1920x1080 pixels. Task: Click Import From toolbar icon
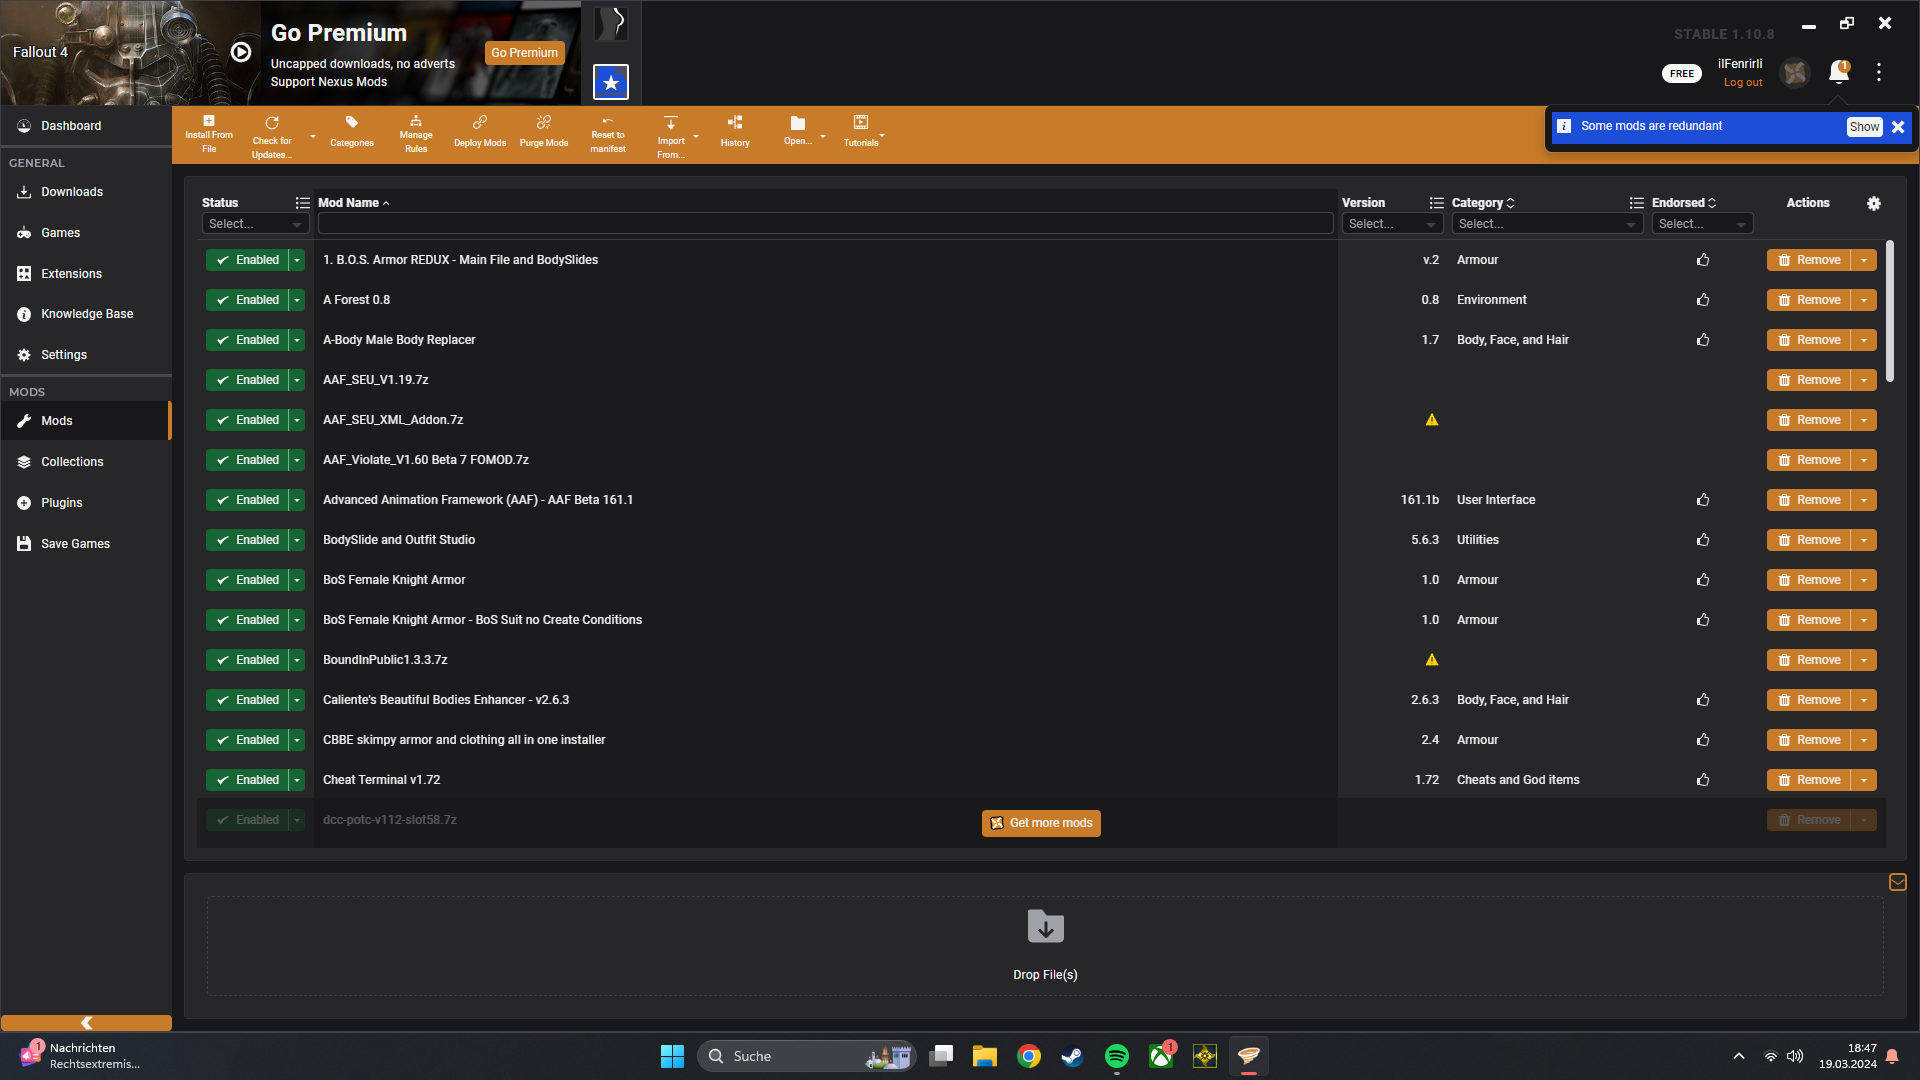[x=671, y=136]
